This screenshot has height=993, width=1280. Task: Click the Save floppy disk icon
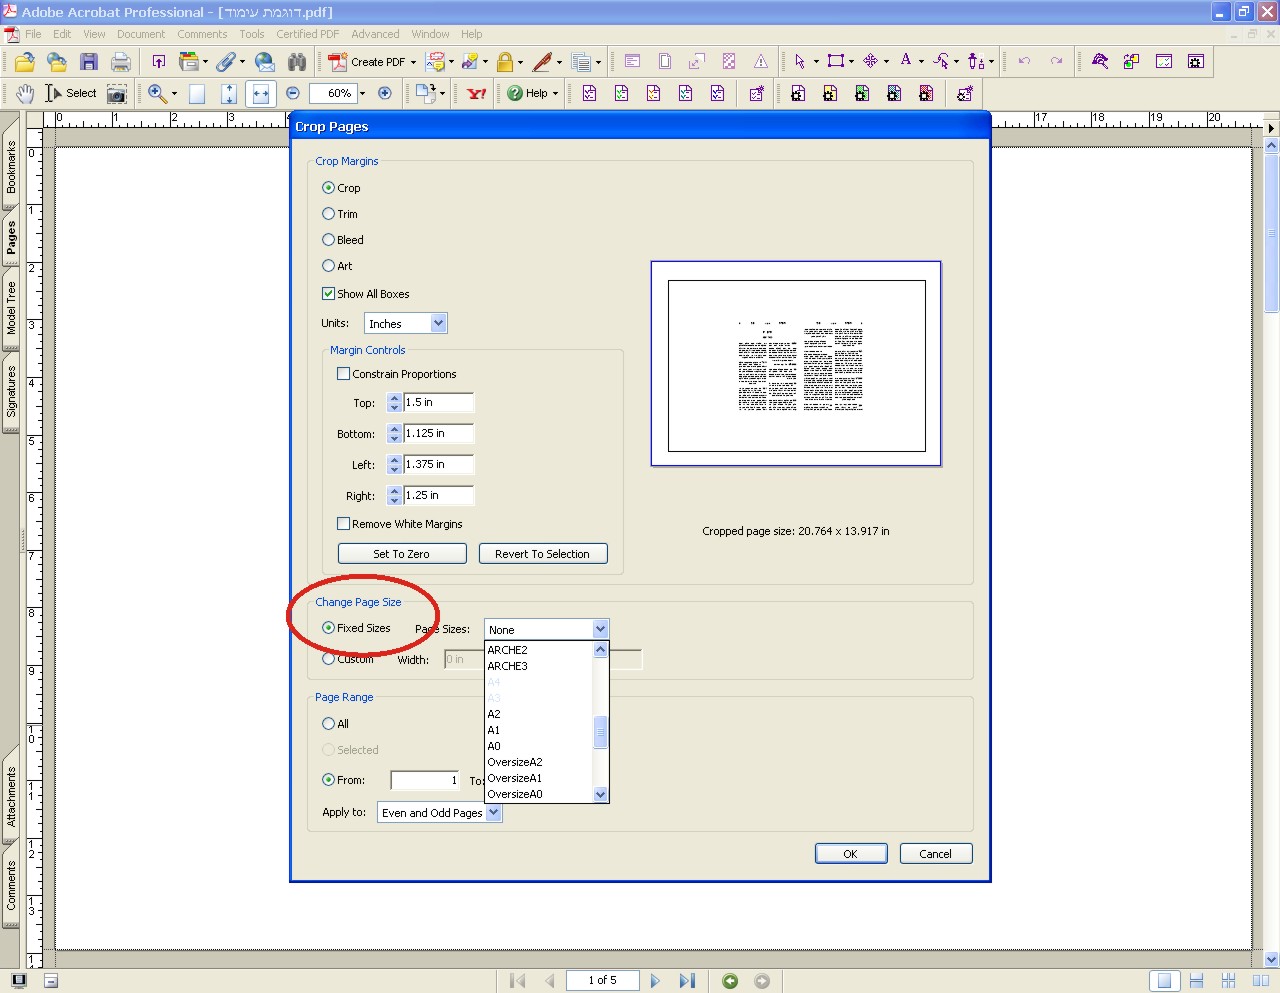tap(89, 62)
